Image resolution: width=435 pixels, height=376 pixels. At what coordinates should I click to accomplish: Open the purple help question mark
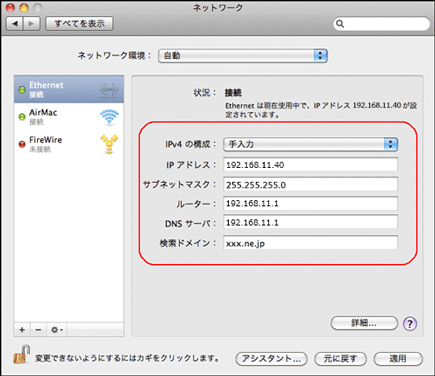tap(410, 323)
